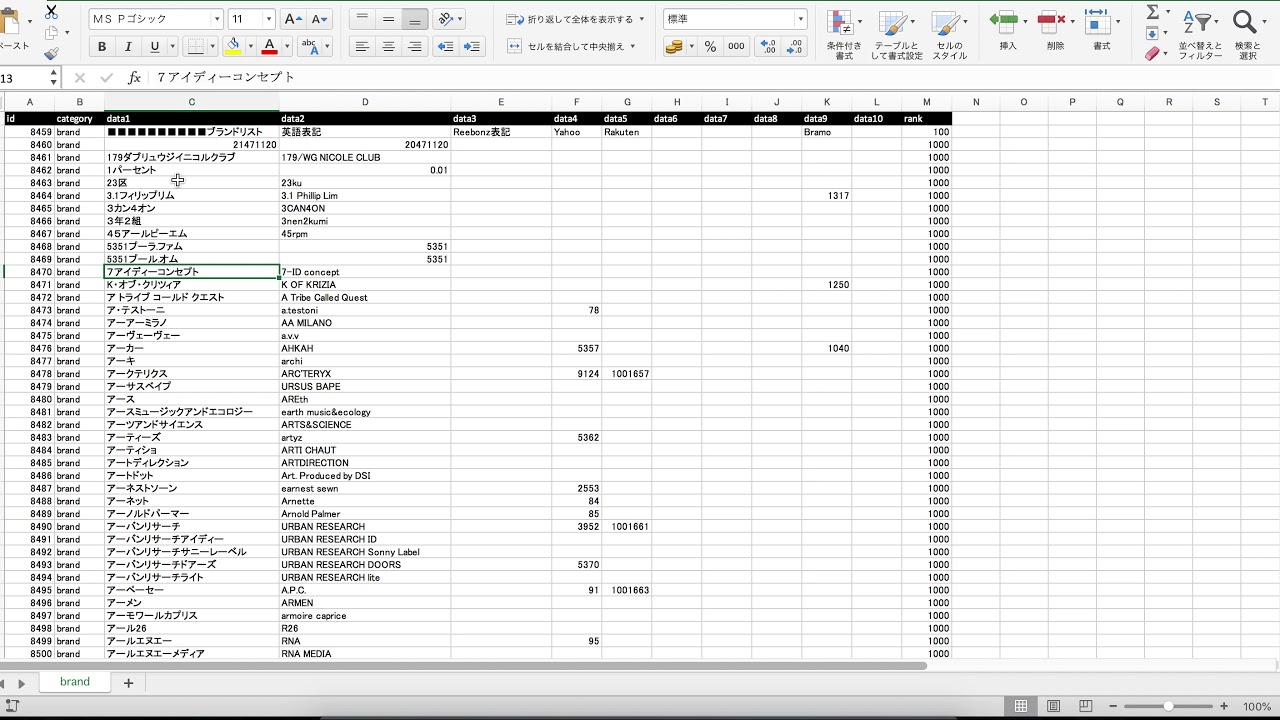Image resolution: width=1280 pixels, height=720 pixels.
Task: Center text horizontally
Action: click(x=388, y=47)
